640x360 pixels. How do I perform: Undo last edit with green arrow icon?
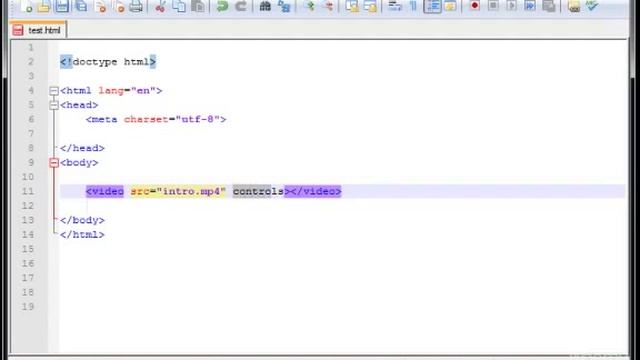[x=222, y=6]
